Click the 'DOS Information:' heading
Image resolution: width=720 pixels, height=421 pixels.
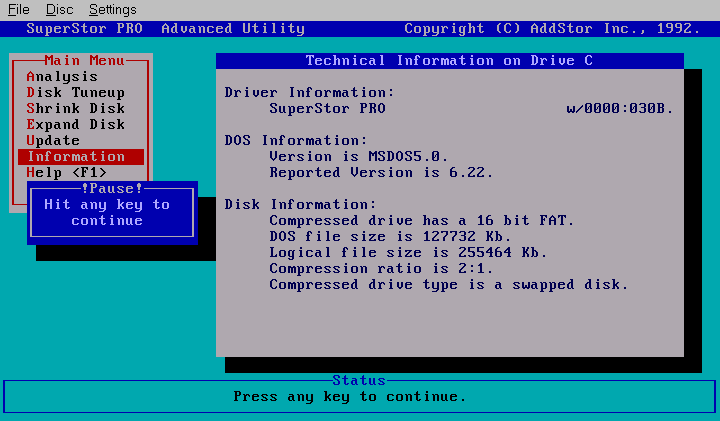coord(296,140)
